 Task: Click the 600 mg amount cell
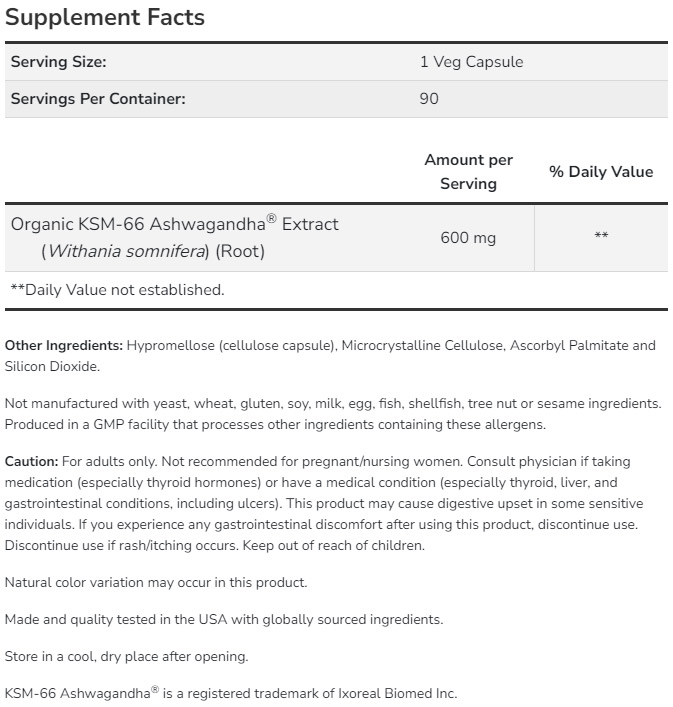coord(468,238)
